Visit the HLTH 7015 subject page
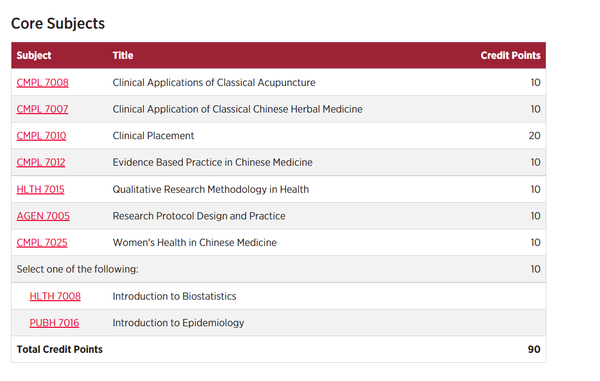 (x=41, y=189)
